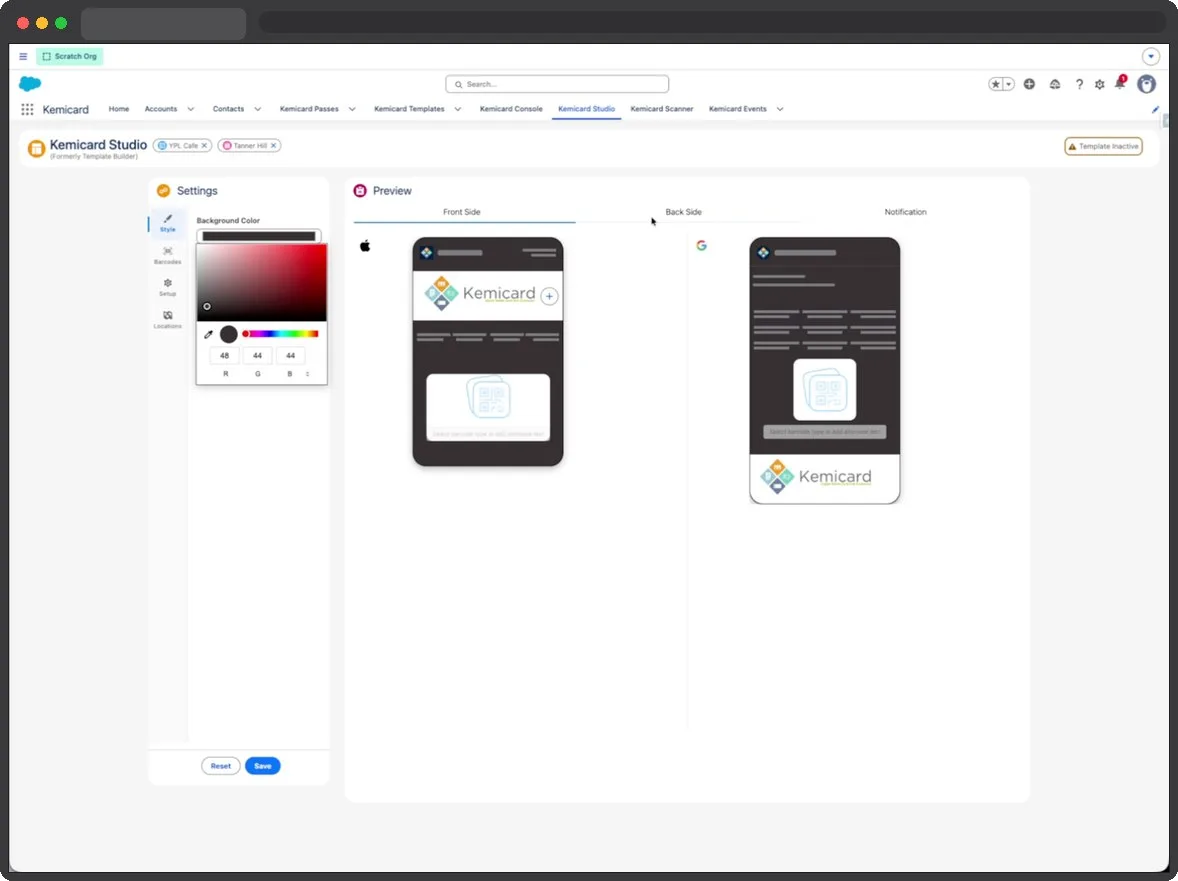Click the Google platform icon
The image size is (1178, 881).
pos(701,246)
